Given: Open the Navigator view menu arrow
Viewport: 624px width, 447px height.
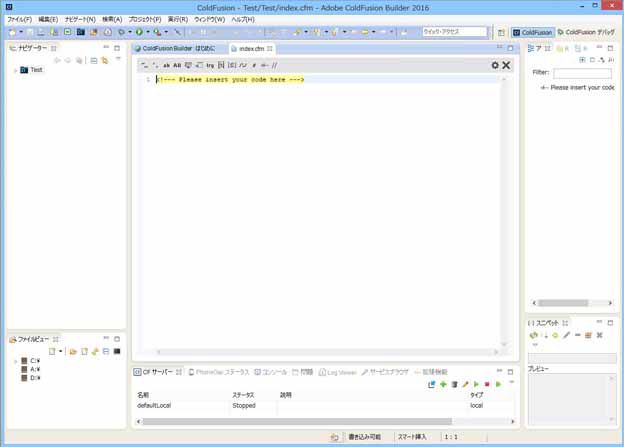Looking at the screenshot, I should [x=118, y=59].
